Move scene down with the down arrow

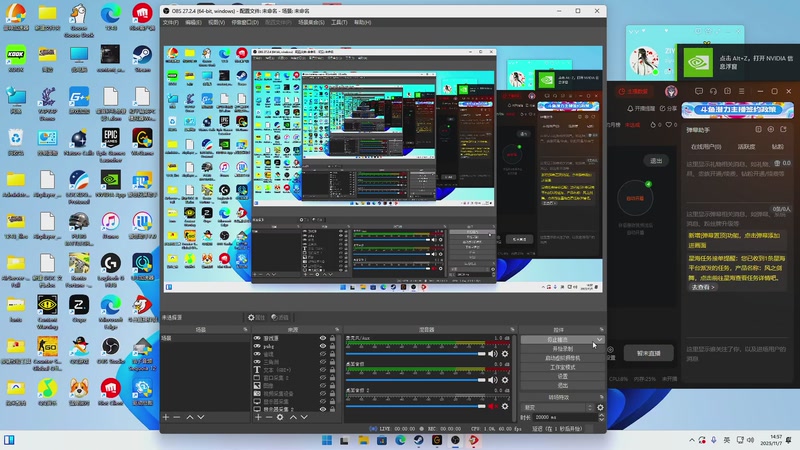point(201,417)
